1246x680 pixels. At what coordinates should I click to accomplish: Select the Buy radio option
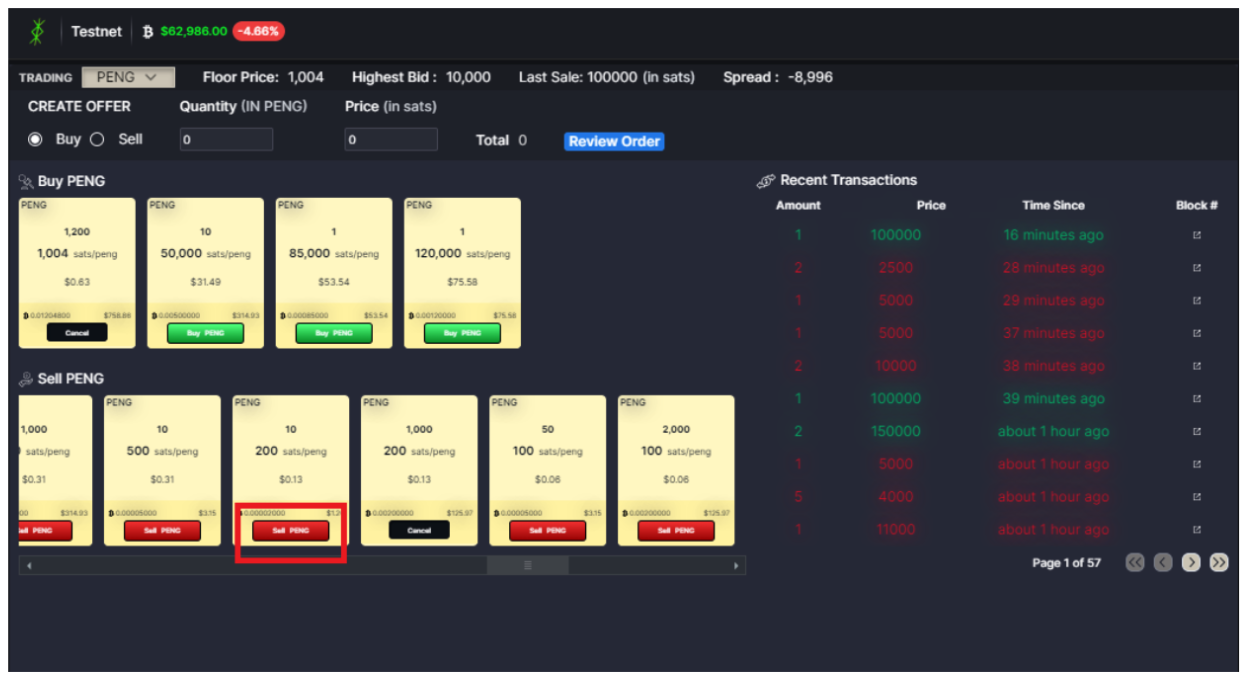point(36,140)
